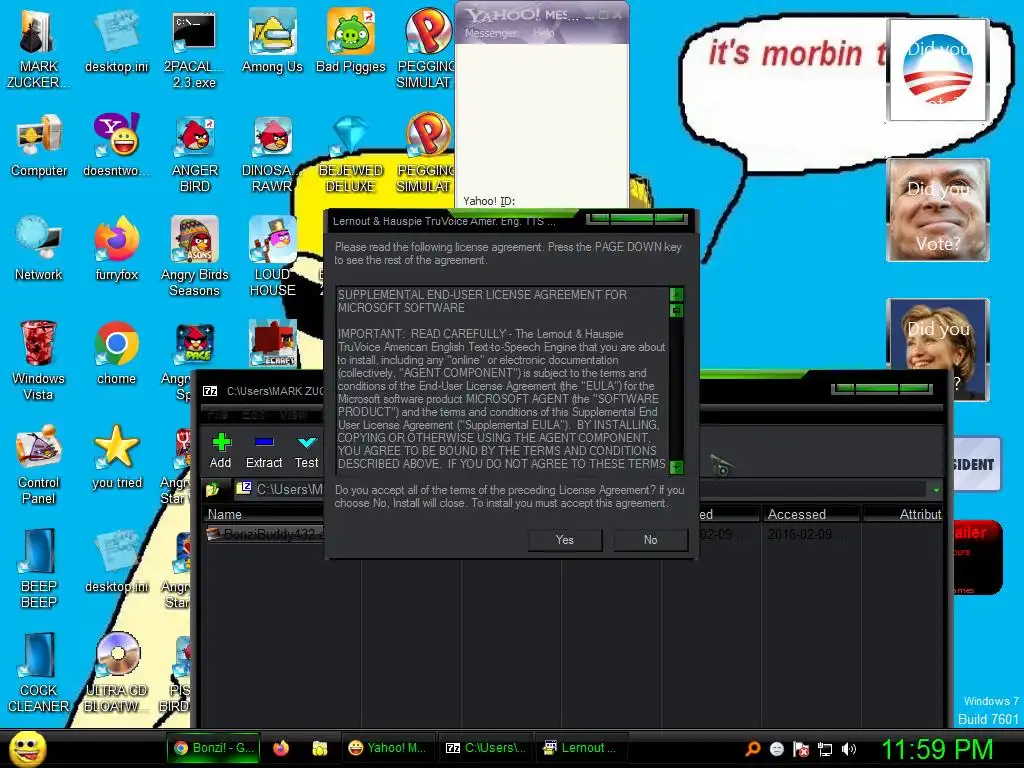
Task: Launch the chome browser shortcut
Action: [116, 353]
